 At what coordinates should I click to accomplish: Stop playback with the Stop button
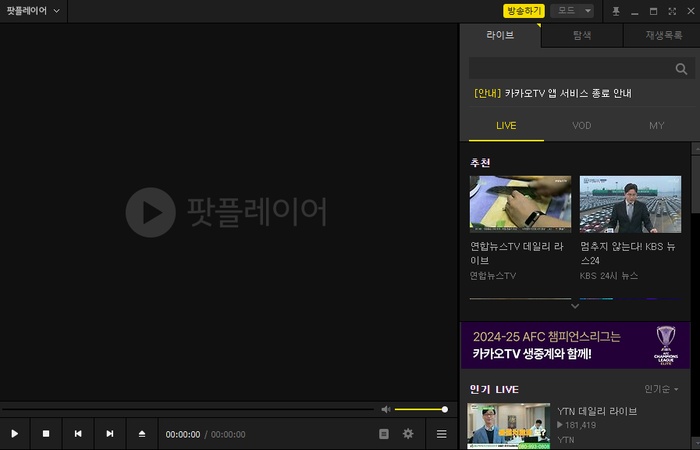46,433
